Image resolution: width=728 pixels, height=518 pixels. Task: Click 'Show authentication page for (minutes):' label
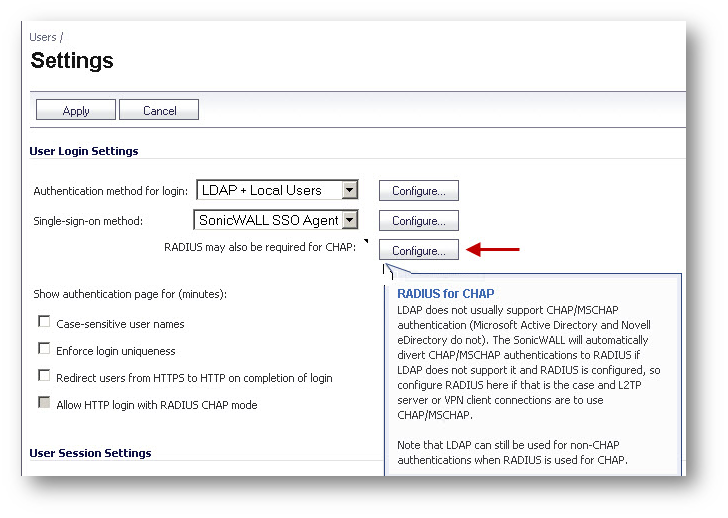coord(130,294)
